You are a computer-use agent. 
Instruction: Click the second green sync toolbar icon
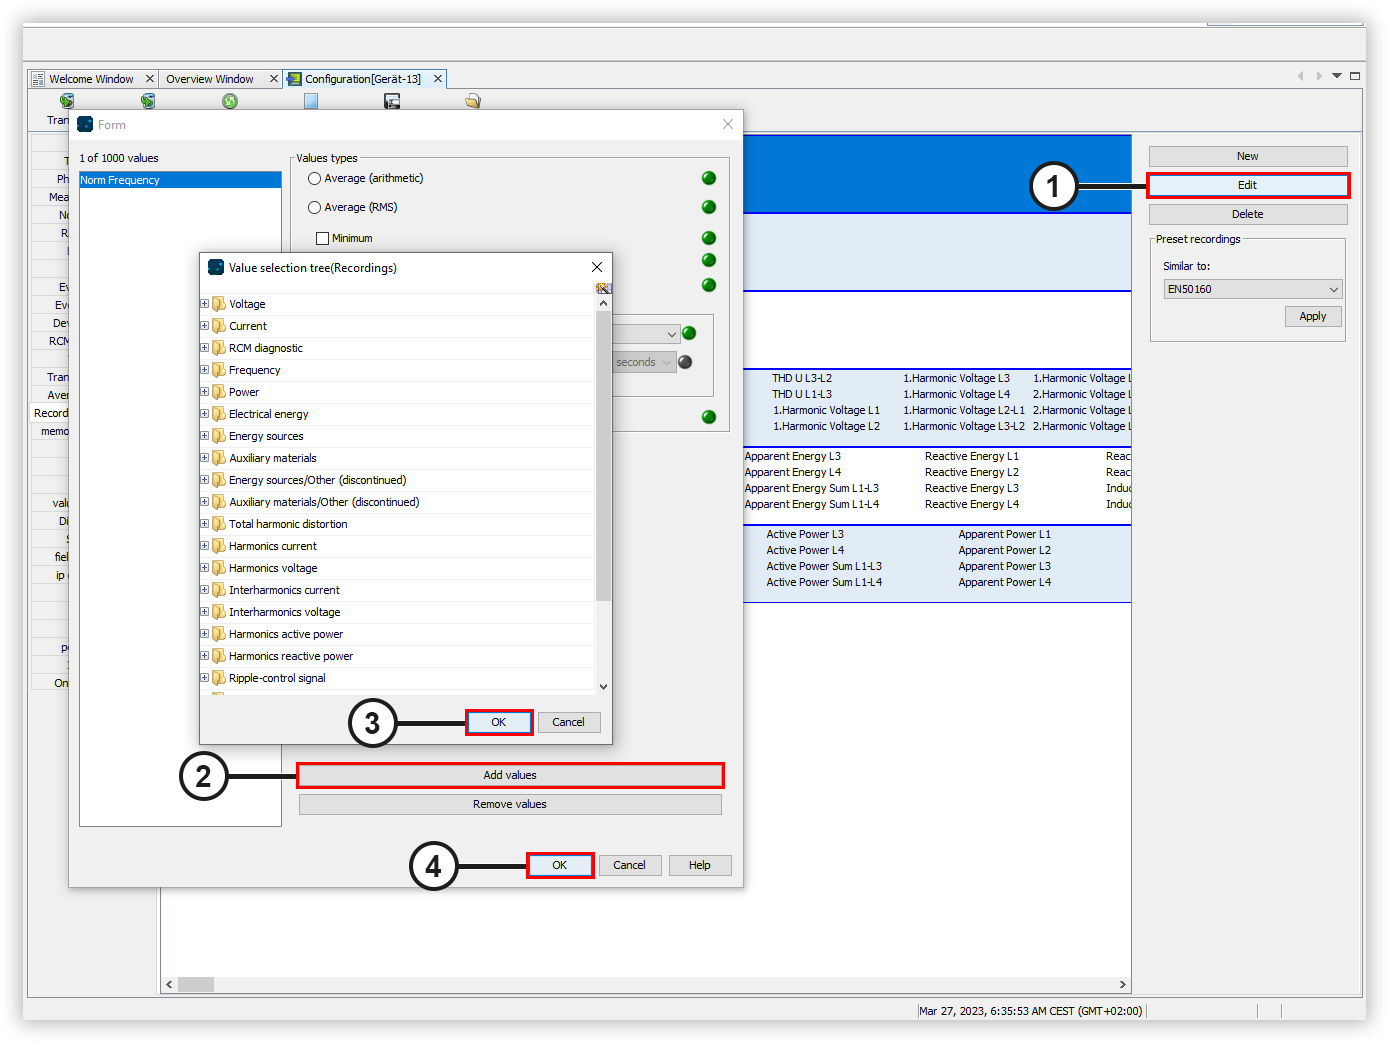(148, 100)
